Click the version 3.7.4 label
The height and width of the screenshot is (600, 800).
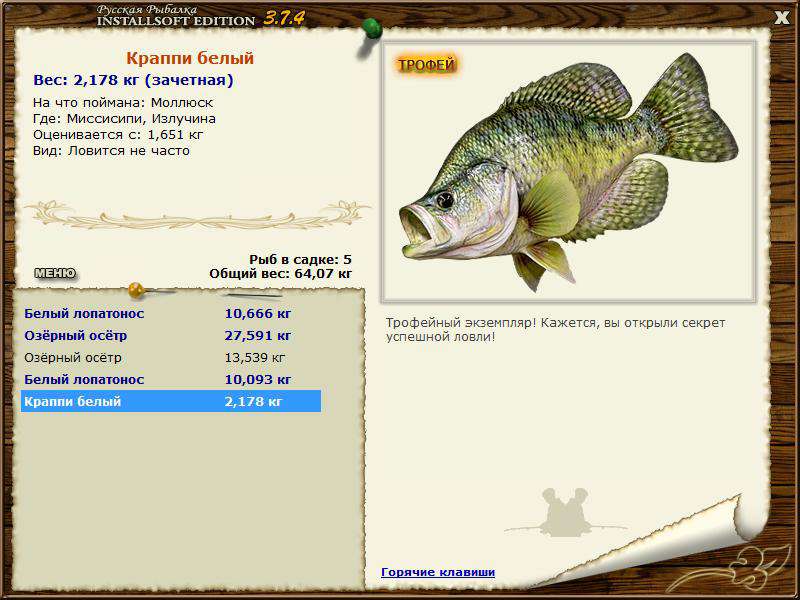pyautogui.click(x=284, y=19)
